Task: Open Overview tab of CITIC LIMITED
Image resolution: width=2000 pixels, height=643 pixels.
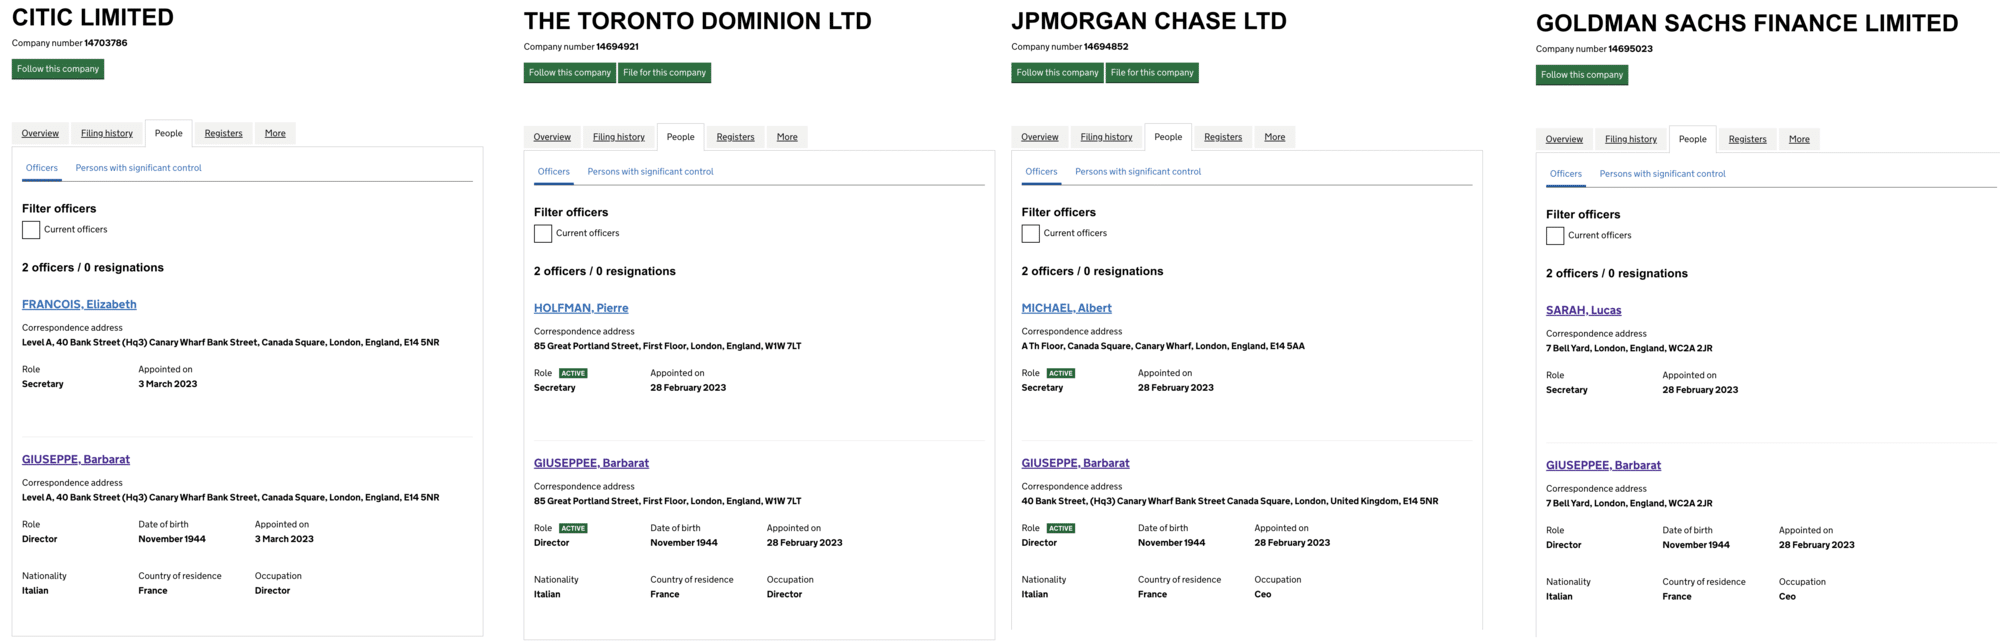Action: 40,133
